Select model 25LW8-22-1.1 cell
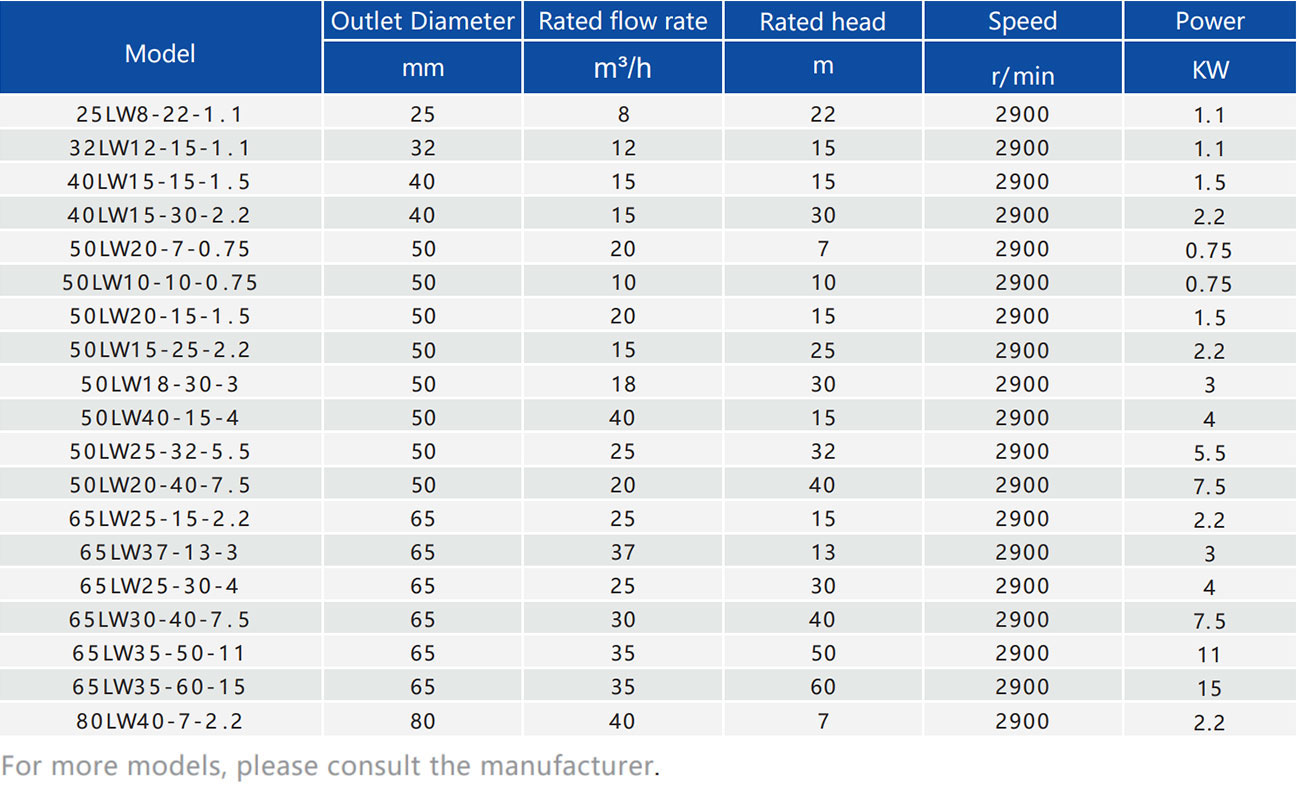 tap(160, 114)
